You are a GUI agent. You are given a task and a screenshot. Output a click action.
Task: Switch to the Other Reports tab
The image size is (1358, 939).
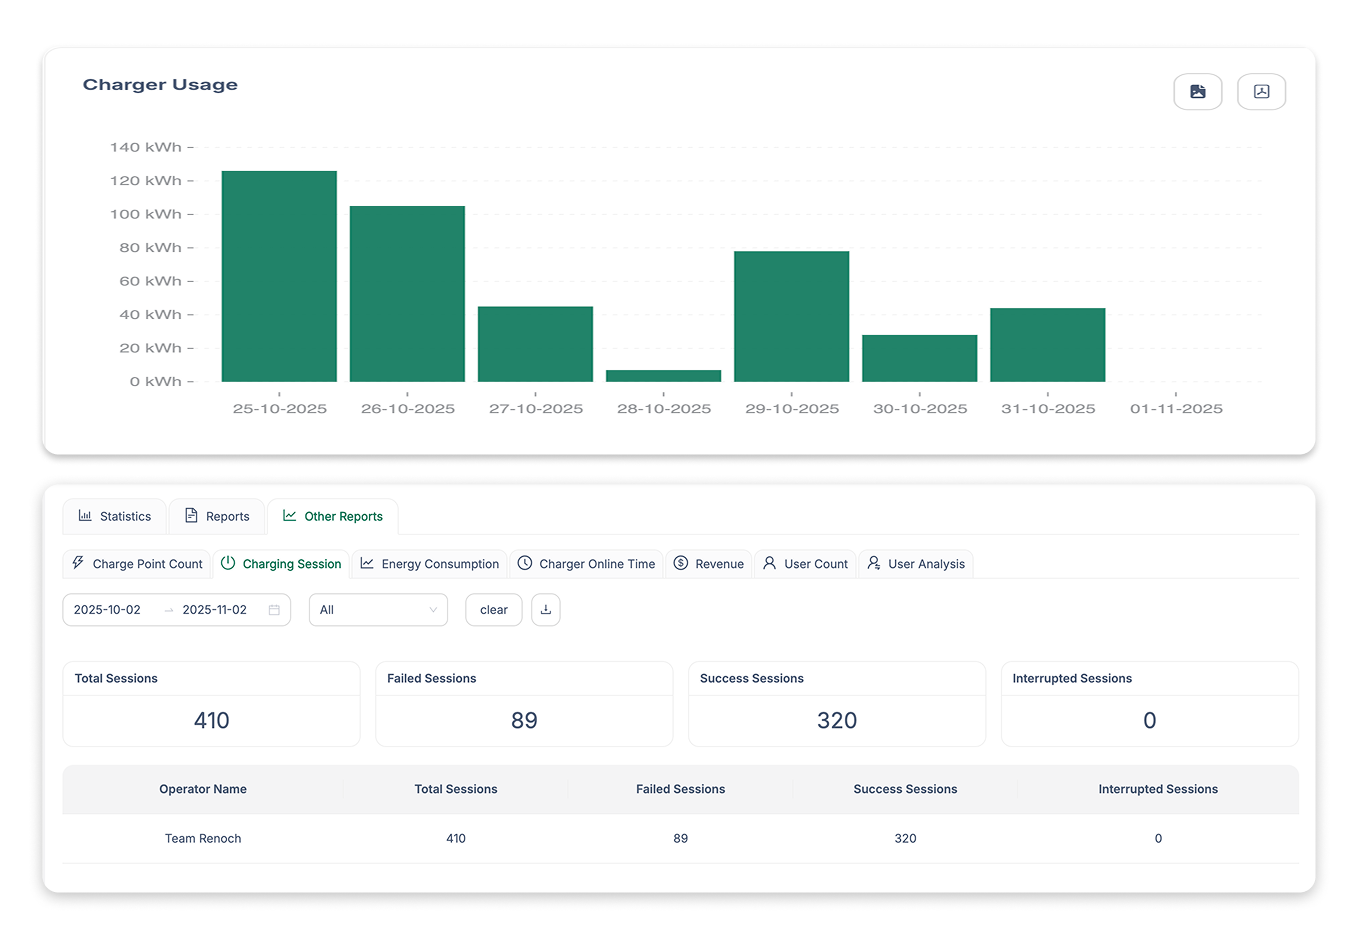333,516
